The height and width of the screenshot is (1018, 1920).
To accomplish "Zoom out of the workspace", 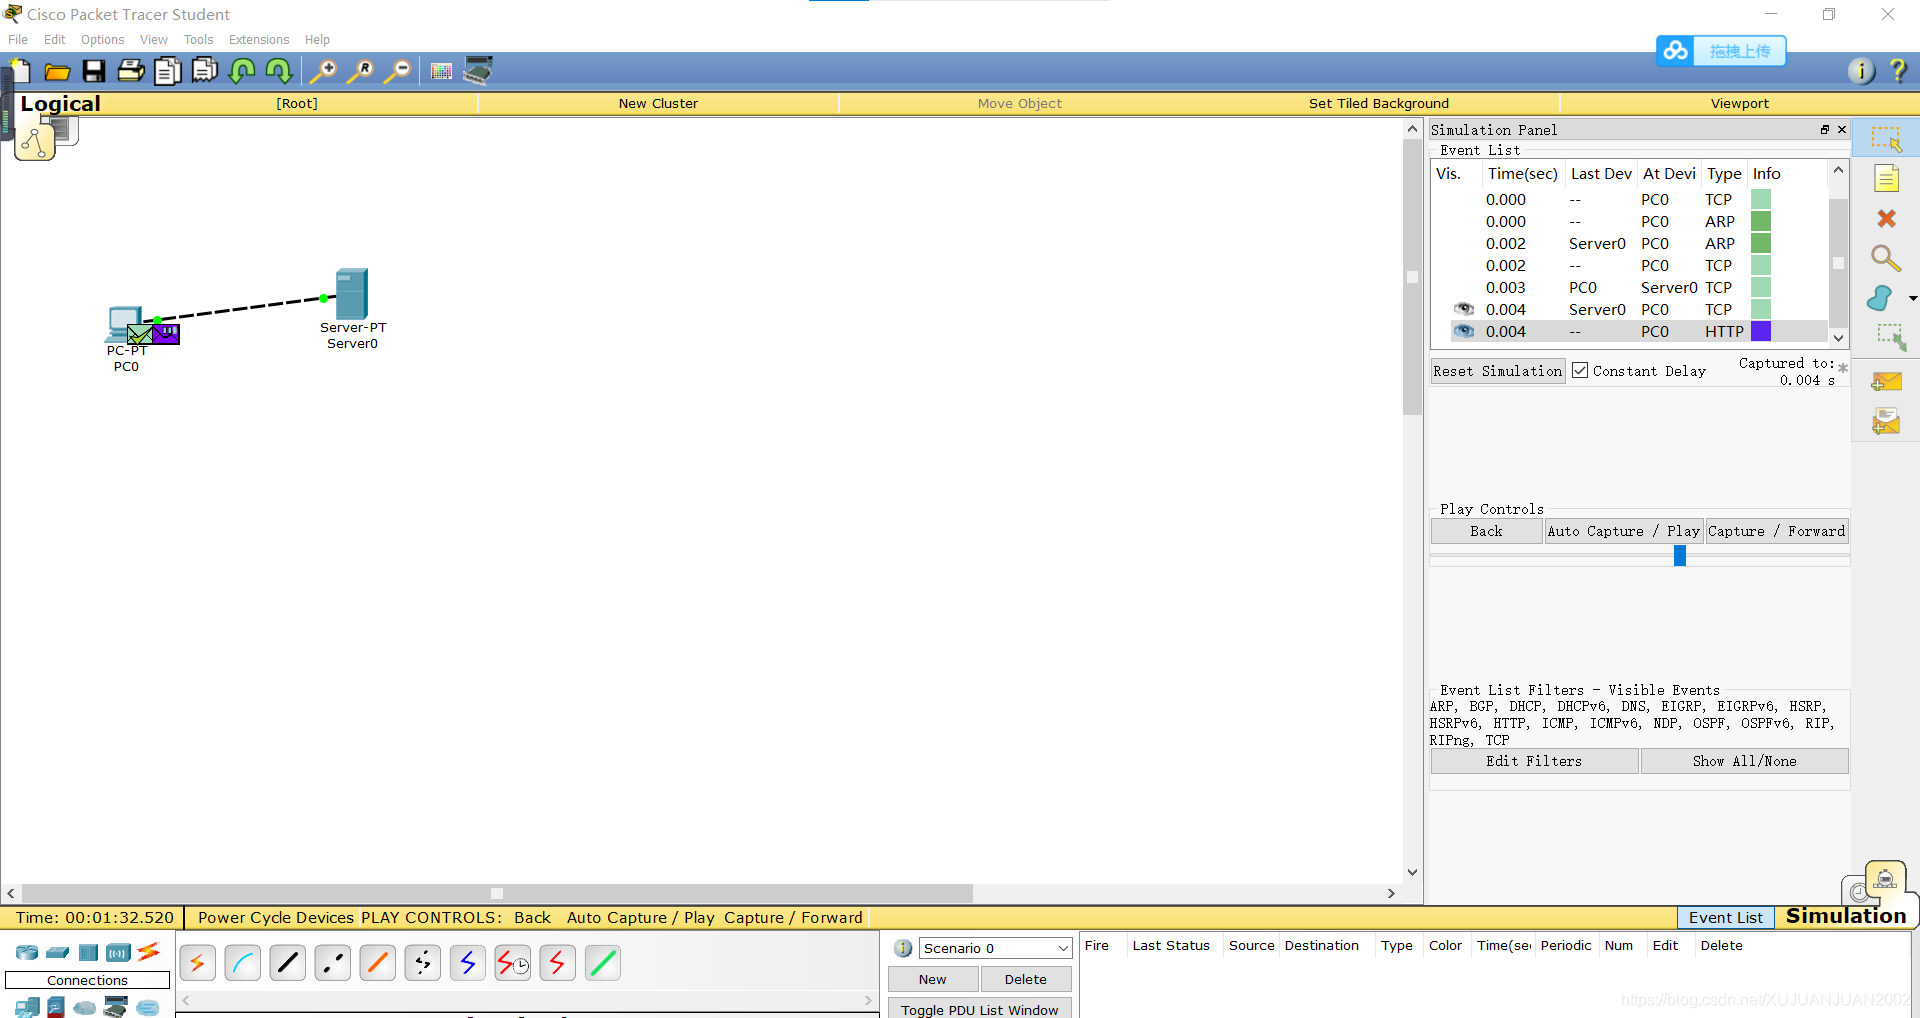I will [x=397, y=71].
